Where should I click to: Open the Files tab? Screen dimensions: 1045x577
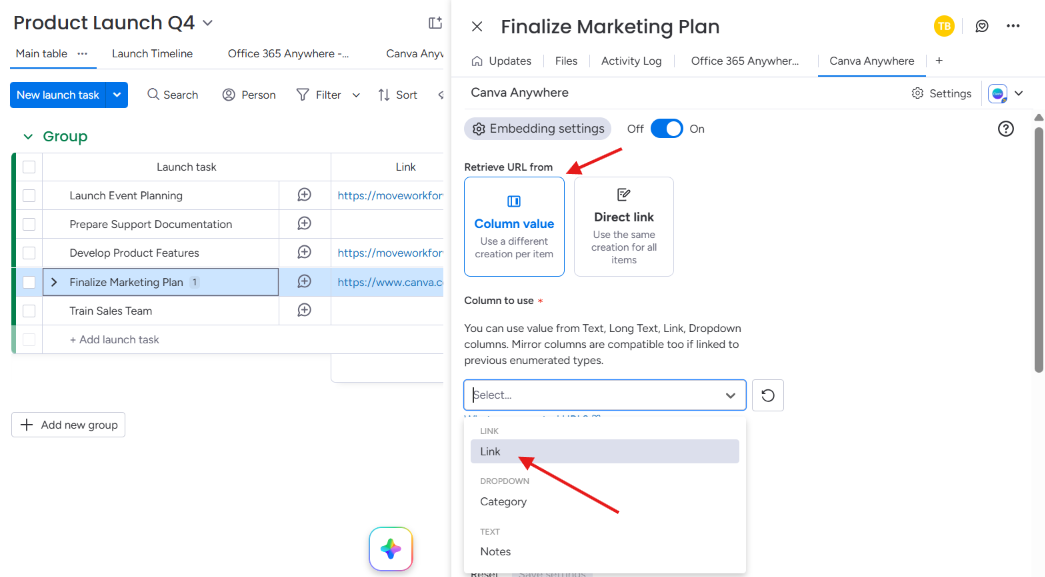coord(566,61)
